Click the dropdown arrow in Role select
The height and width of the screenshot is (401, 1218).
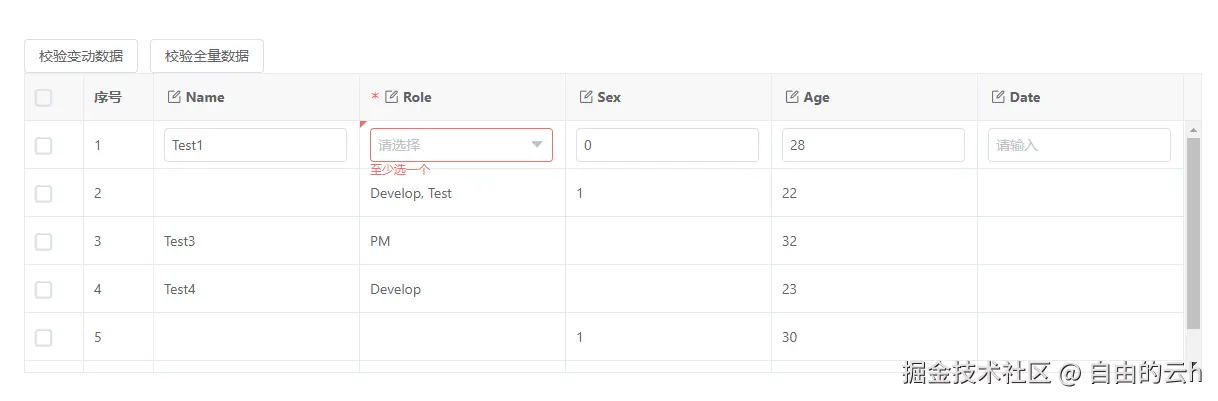coord(537,145)
